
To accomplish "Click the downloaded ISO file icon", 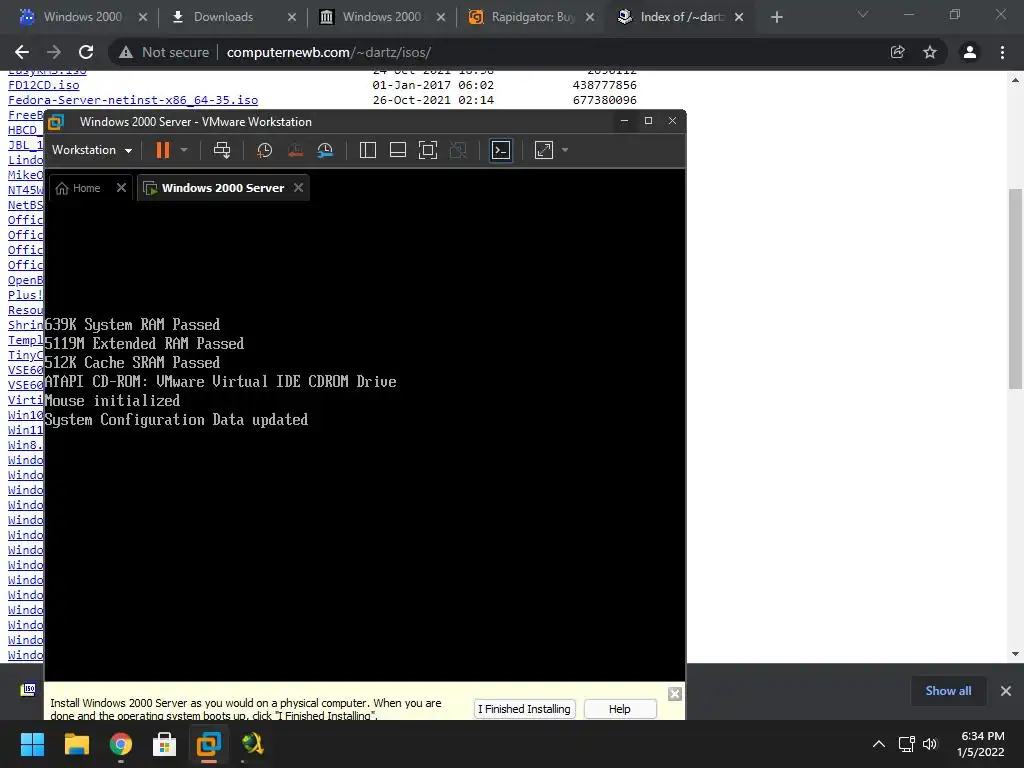I will pyautogui.click(x=28, y=690).
